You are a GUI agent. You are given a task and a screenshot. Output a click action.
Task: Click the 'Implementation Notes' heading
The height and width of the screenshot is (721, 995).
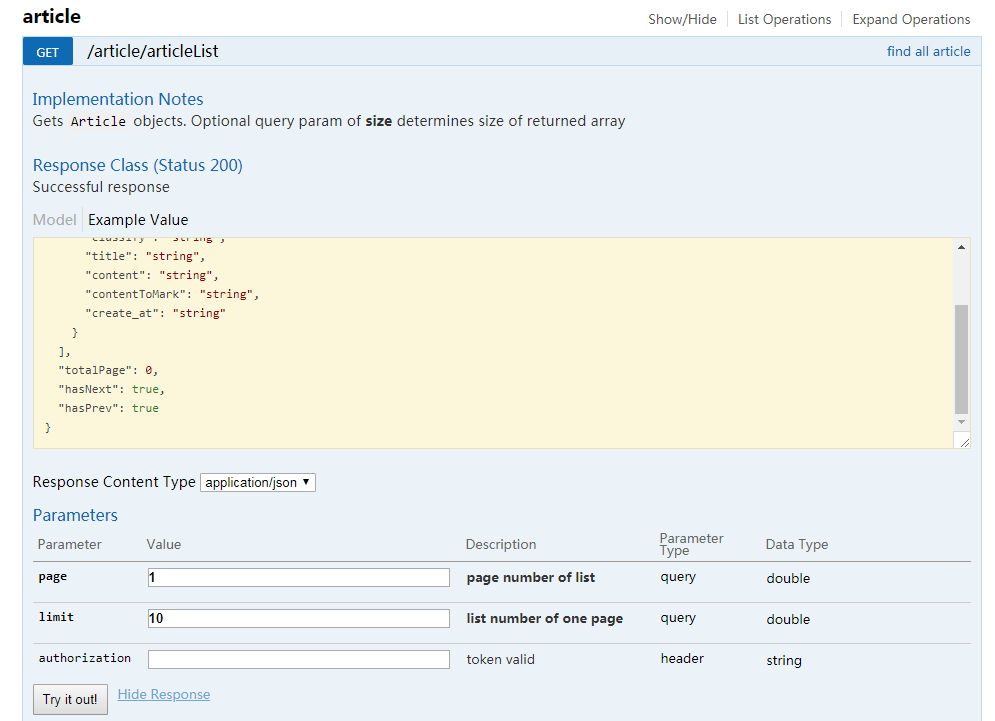coord(118,99)
